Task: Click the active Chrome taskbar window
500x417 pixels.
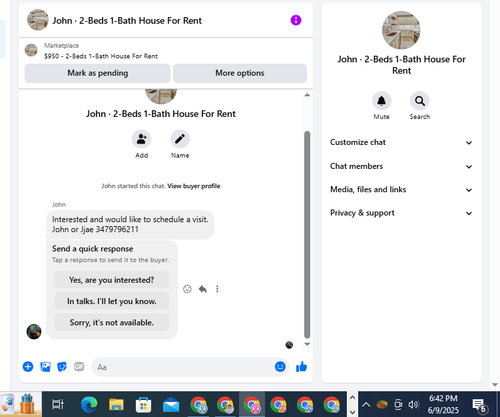Action: coord(252,404)
